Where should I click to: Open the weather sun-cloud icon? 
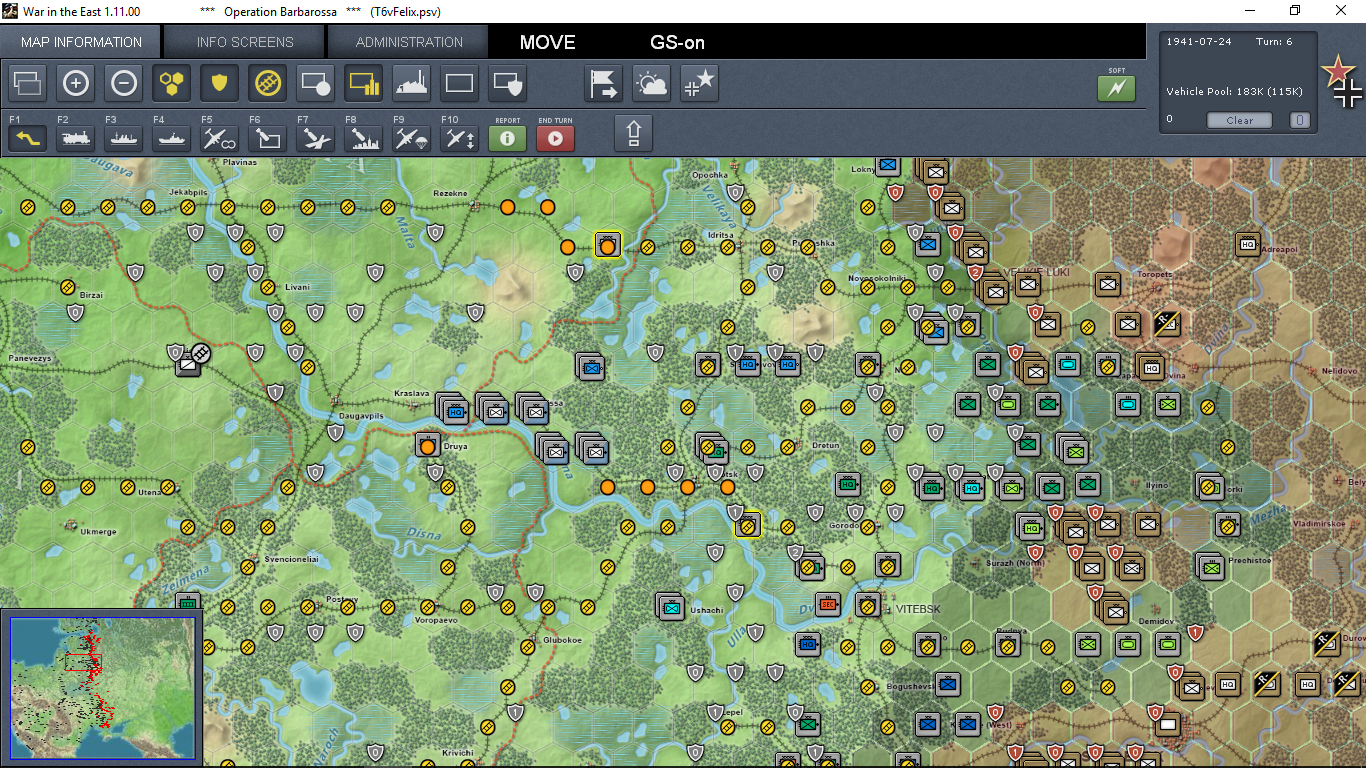pos(652,84)
